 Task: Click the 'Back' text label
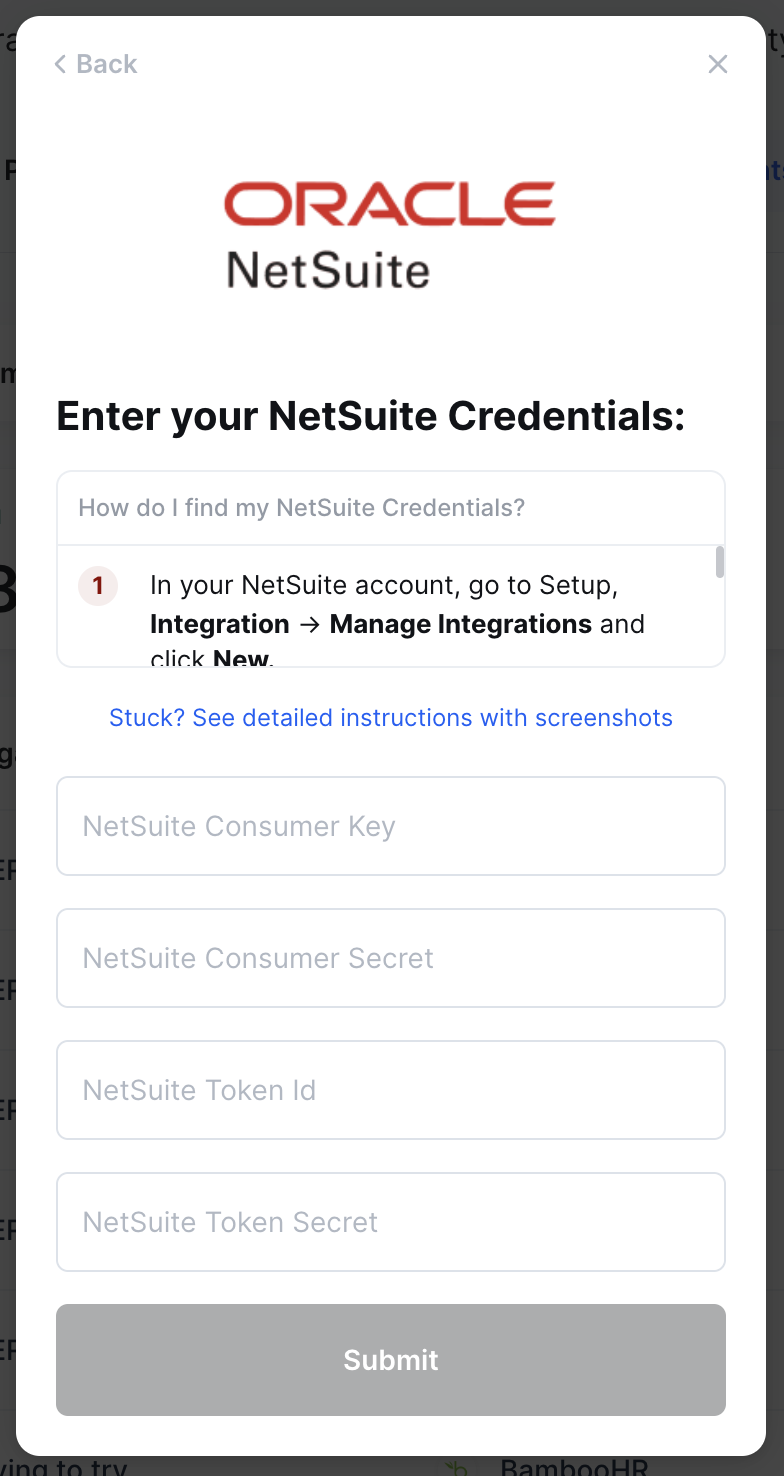[x=107, y=65]
